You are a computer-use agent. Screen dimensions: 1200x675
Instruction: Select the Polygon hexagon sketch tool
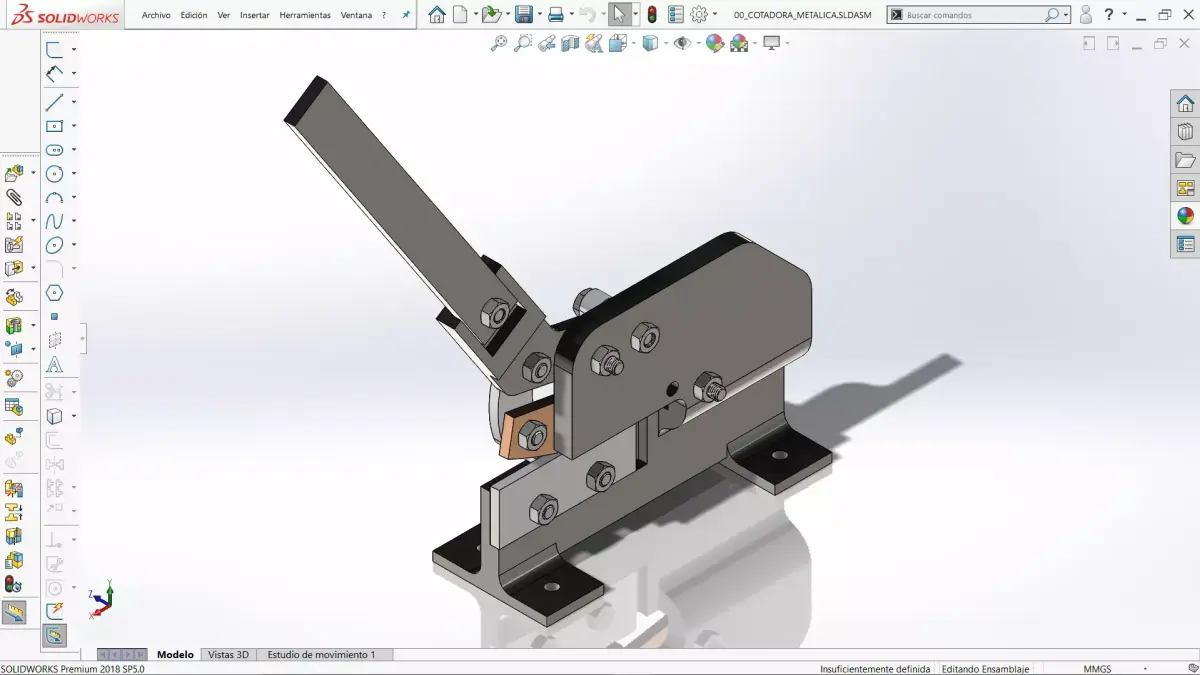[x=55, y=293]
